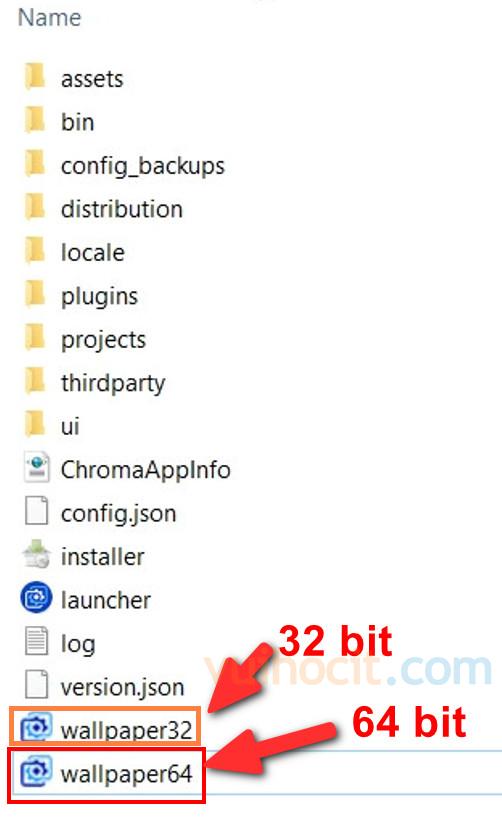Click the wallpaper32 file name
Image resolution: width=502 pixels, height=817 pixels.
(127, 730)
